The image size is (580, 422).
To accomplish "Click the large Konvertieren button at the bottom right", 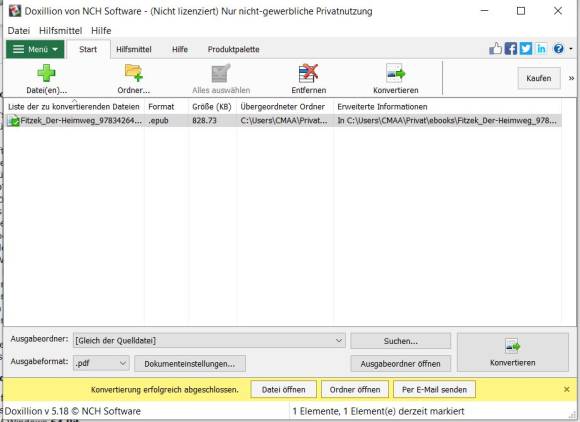I will point(513,352).
